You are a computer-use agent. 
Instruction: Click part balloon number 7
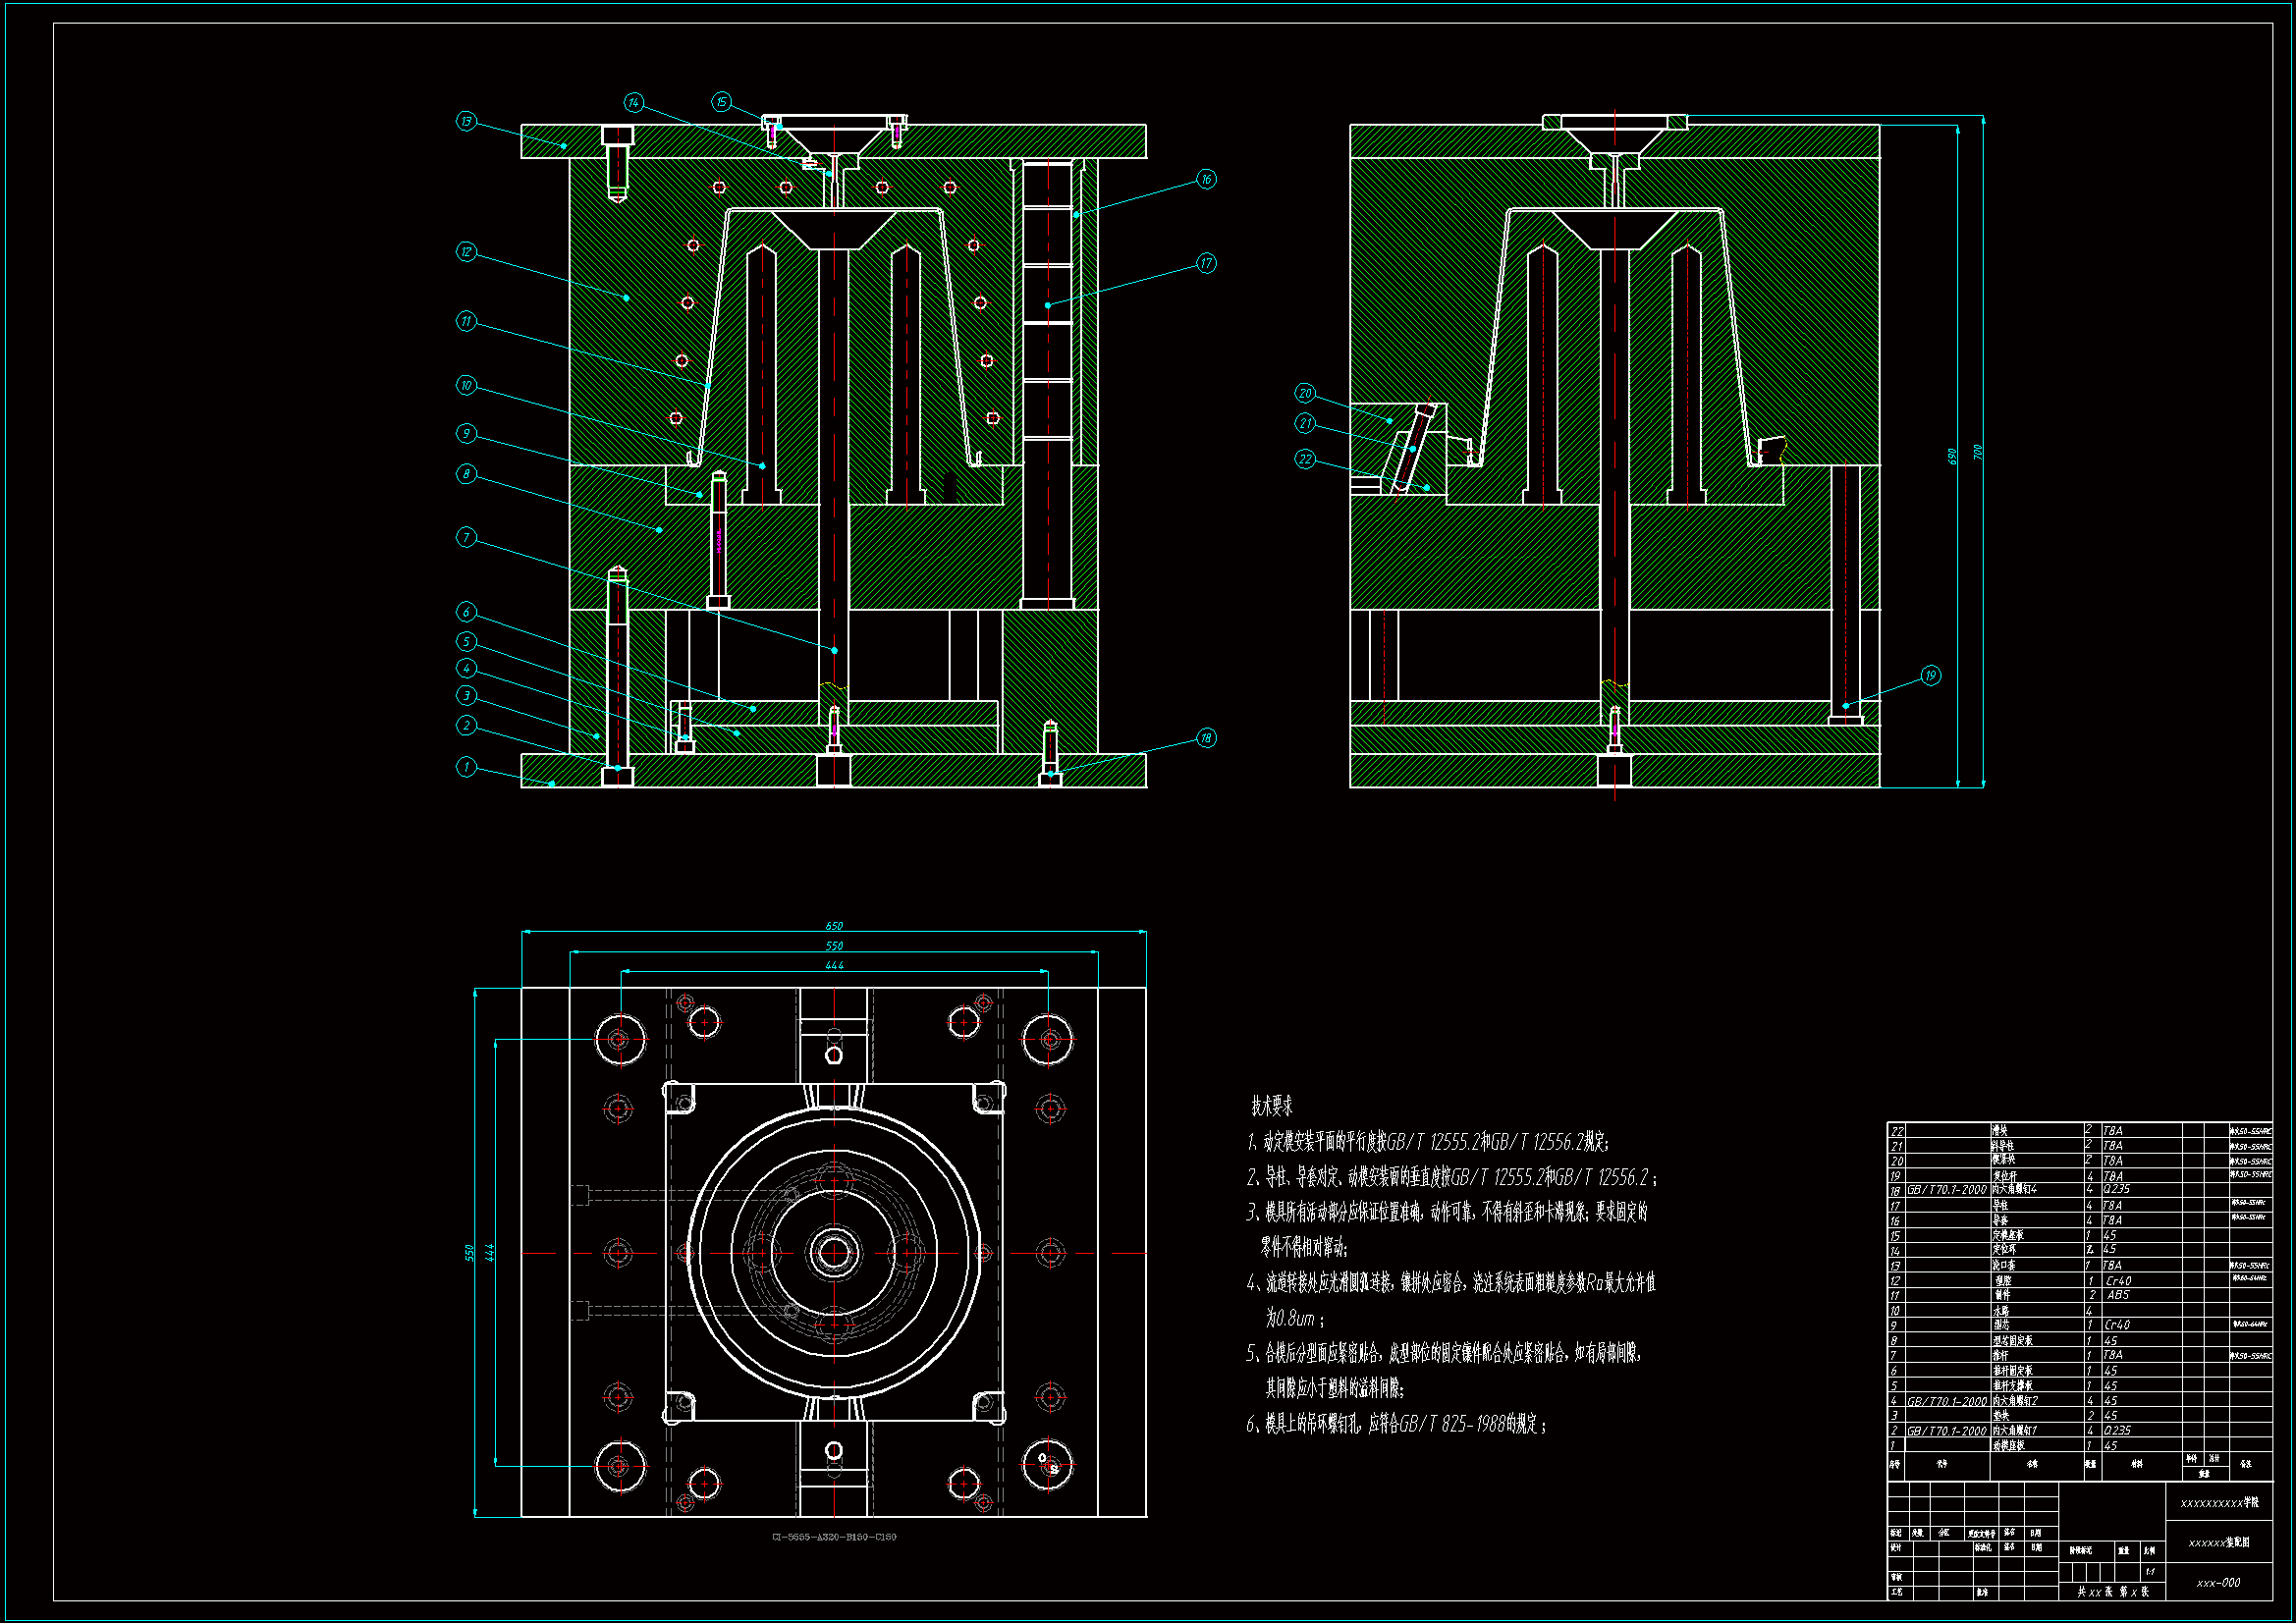(466, 538)
